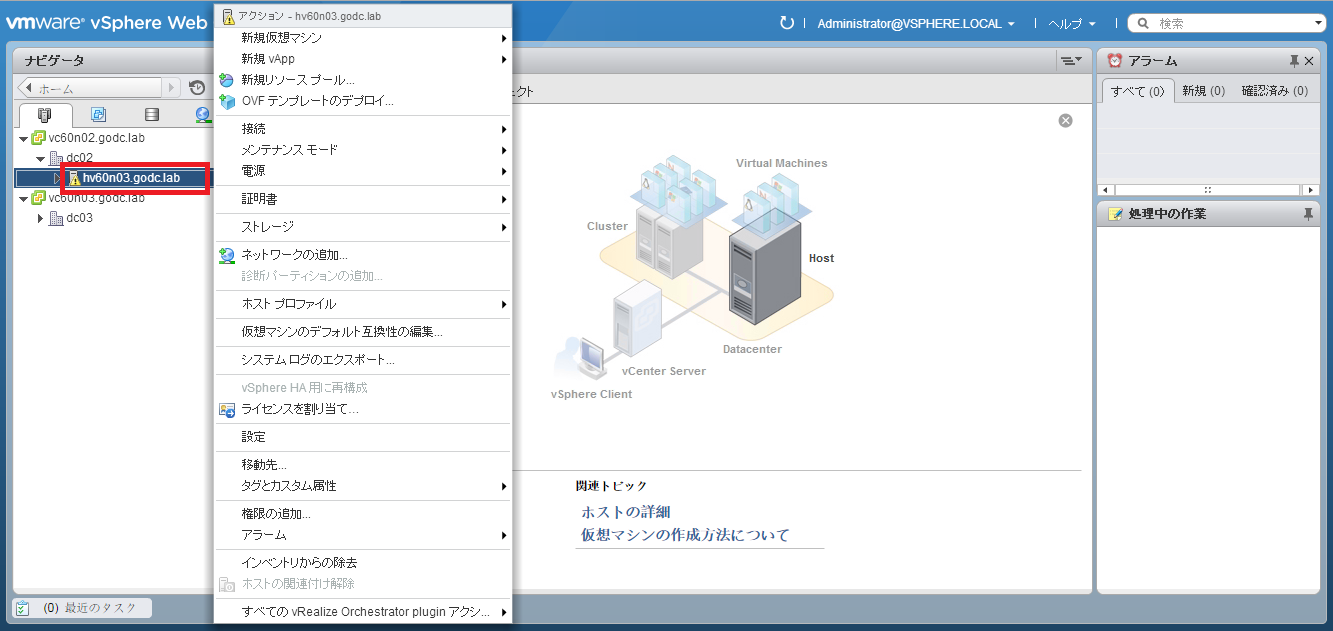Choose ネットワークの追加... menu entry
The image size is (1333, 631).
point(363,255)
